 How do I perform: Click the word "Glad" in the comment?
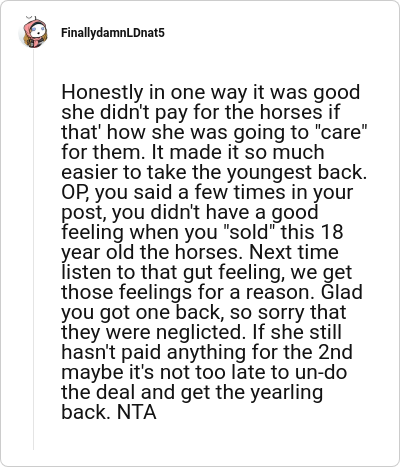click(x=342, y=292)
